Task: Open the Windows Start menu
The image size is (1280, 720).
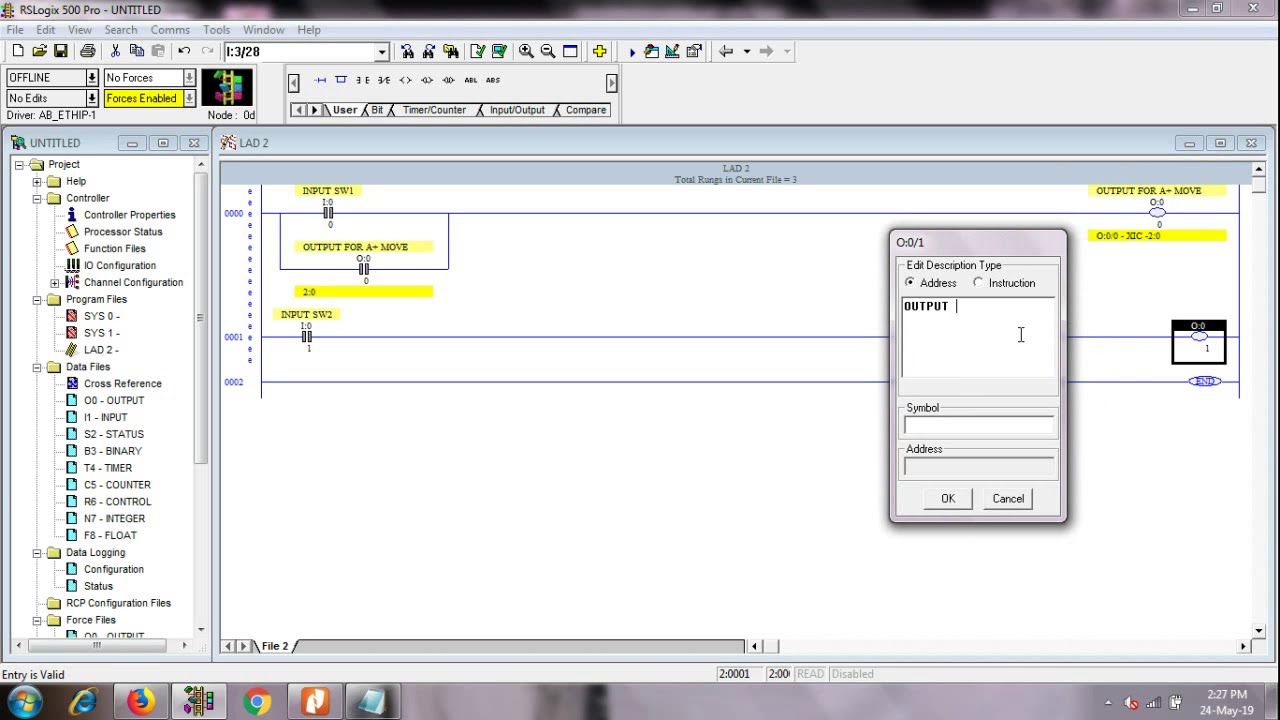Action: 24,702
